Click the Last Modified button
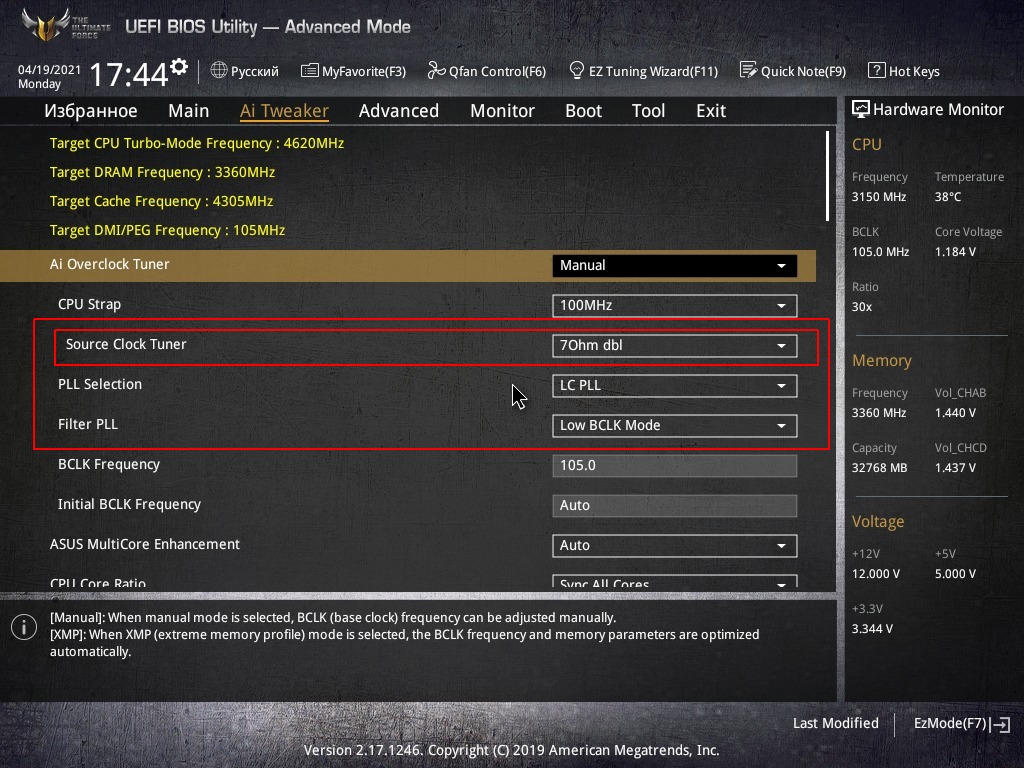 pos(835,724)
